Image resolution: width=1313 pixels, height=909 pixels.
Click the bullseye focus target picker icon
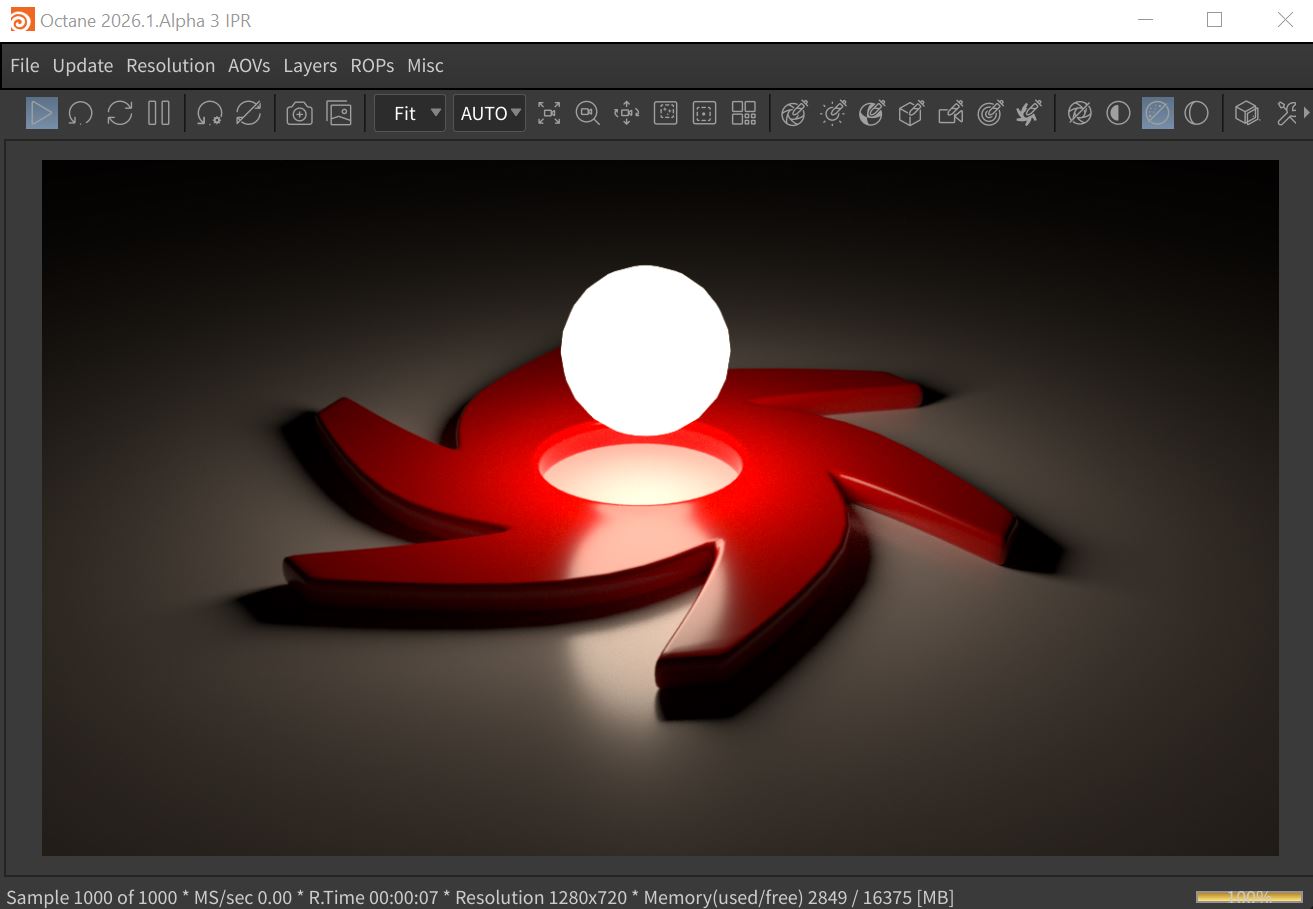tap(989, 113)
